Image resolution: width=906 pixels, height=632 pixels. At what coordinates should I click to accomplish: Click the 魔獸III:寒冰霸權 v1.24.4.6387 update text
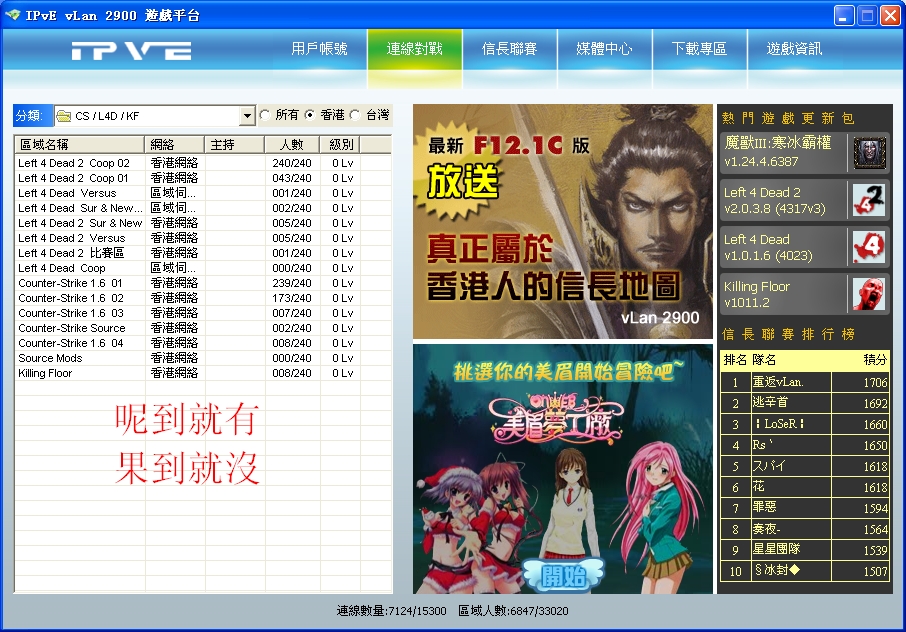click(x=778, y=151)
